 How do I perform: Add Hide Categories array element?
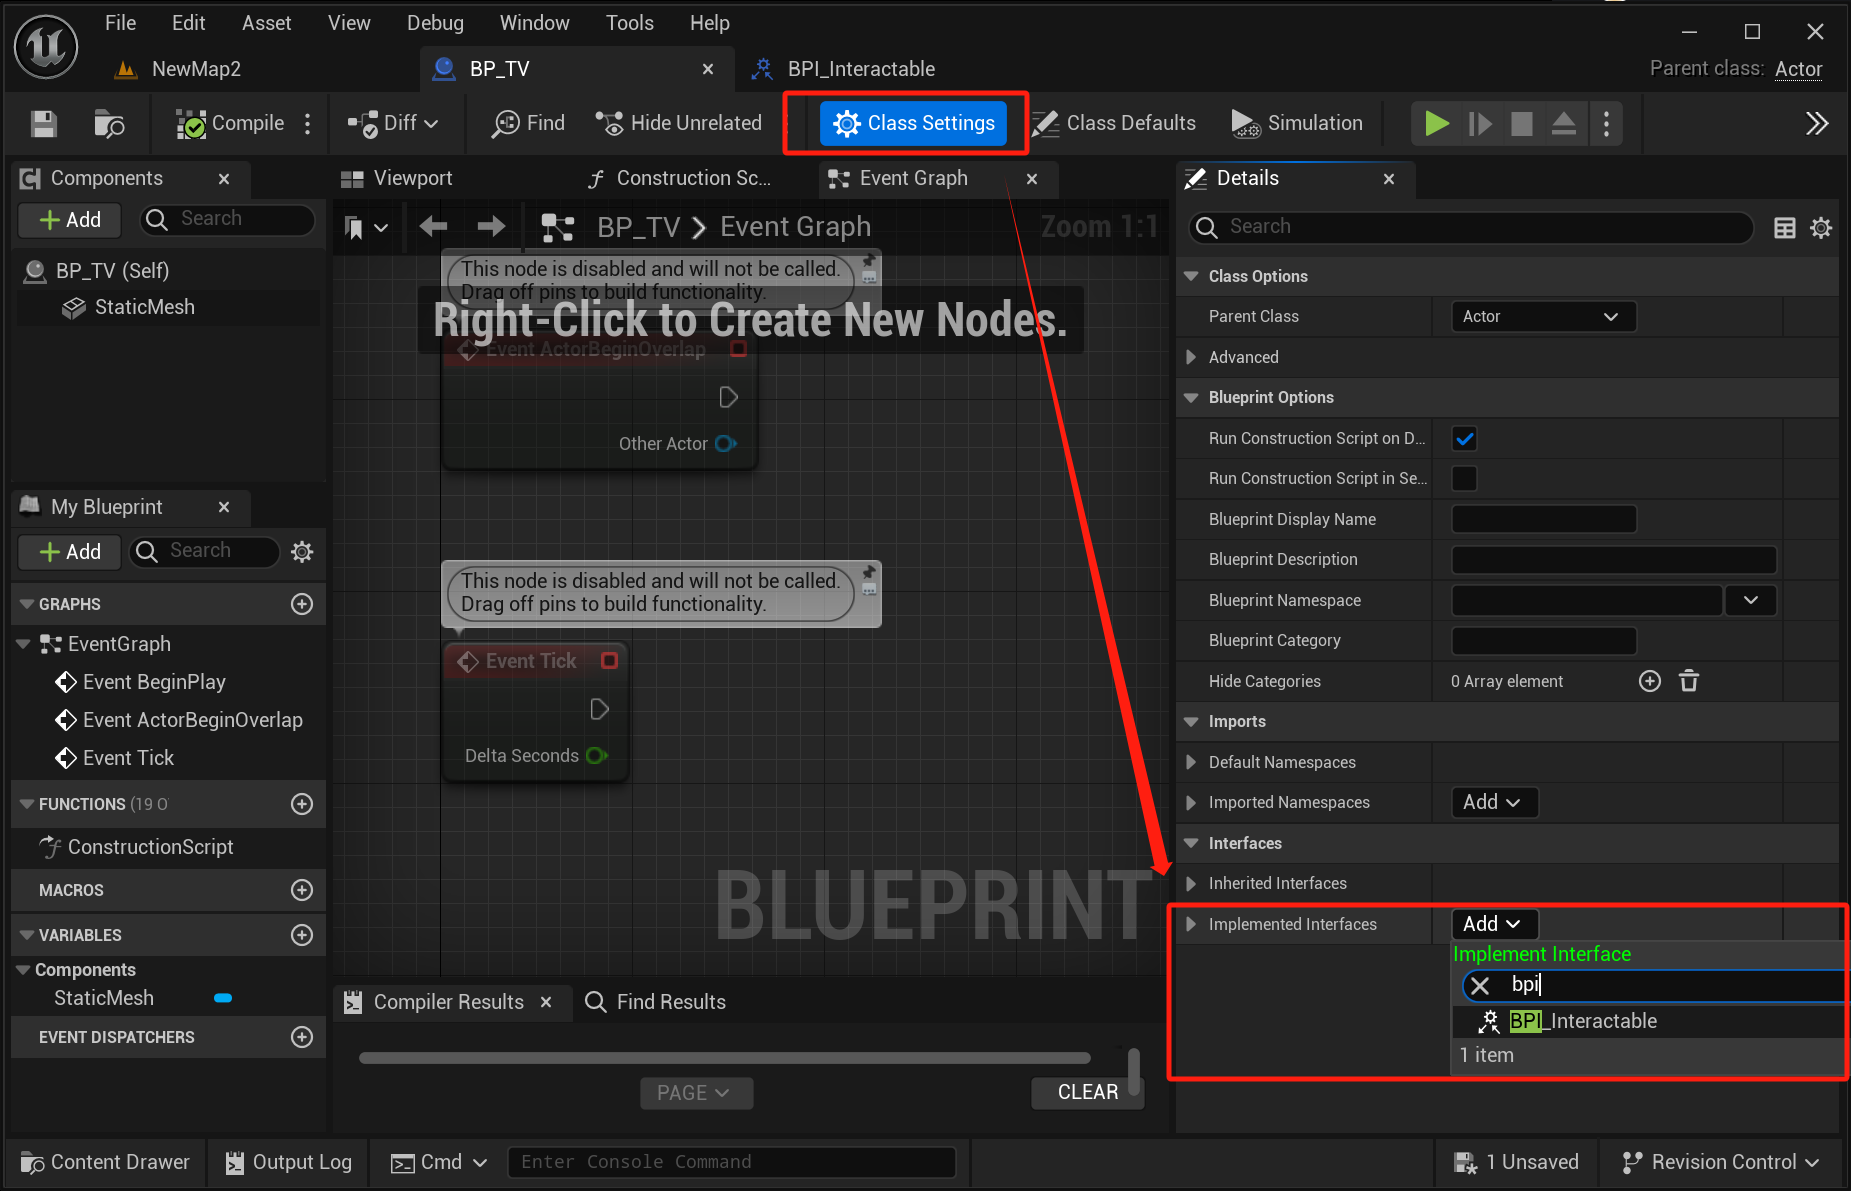[1650, 681]
